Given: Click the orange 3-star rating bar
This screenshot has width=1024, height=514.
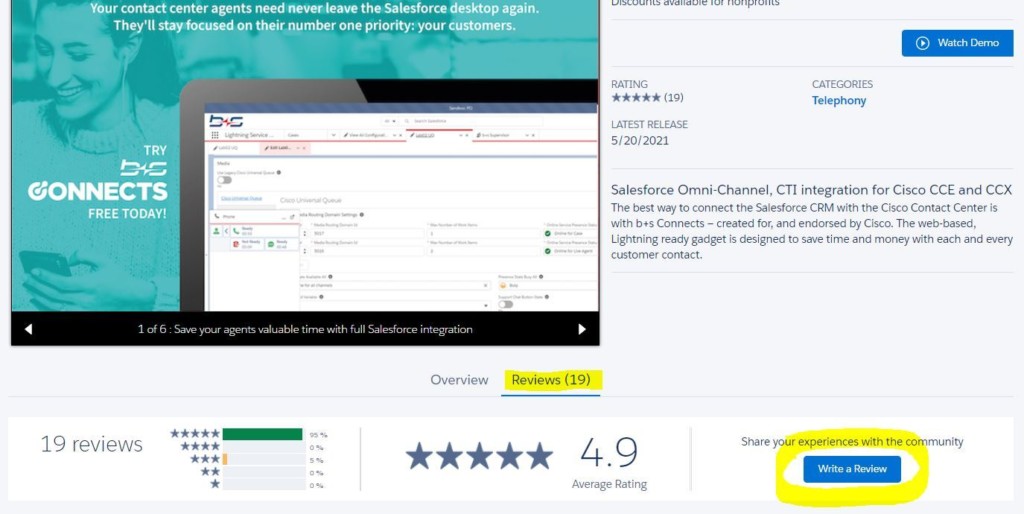Looking at the screenshot, I should point(225,459).
